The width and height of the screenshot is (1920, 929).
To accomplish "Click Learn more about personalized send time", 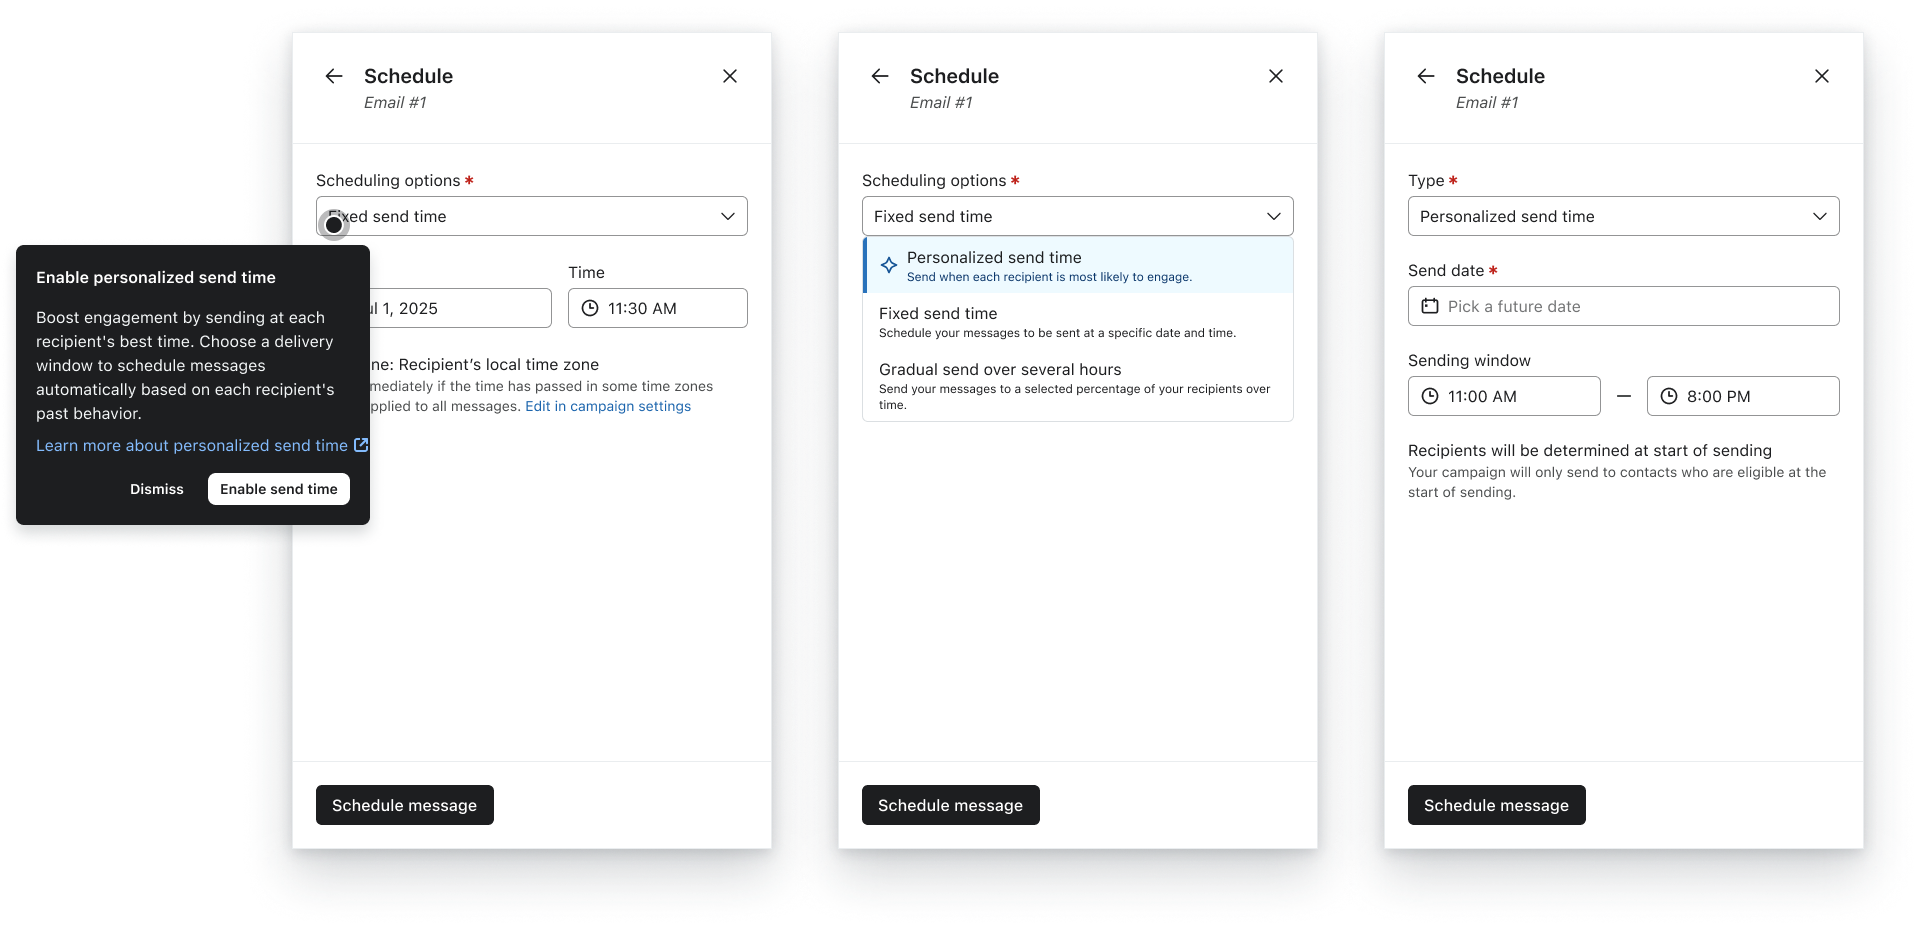I will click(192, 445).
